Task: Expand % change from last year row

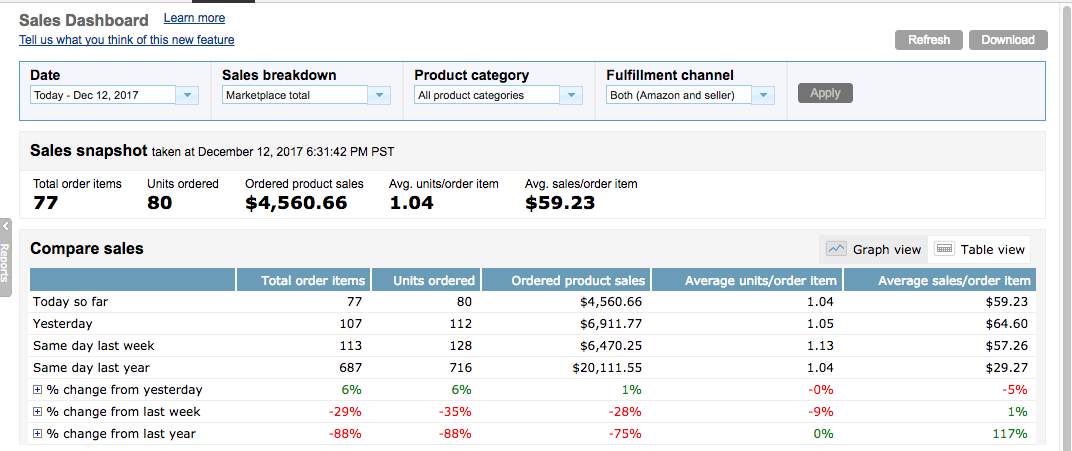Action: [38, 434]
